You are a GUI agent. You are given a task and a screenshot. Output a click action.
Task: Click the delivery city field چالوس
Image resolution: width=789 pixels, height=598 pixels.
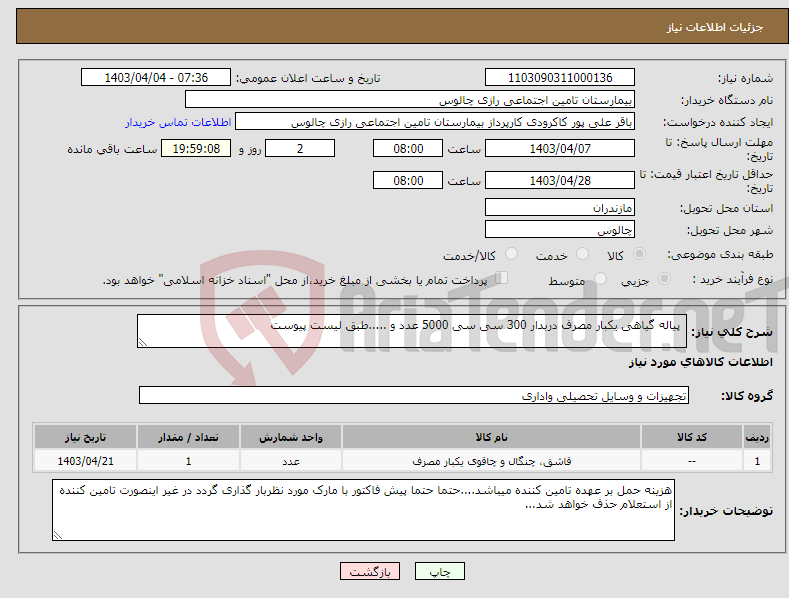tap(560, 230)
